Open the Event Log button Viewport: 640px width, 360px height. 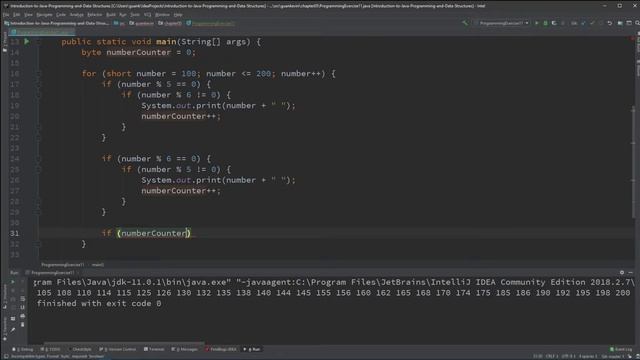click(x=621, y=349)
